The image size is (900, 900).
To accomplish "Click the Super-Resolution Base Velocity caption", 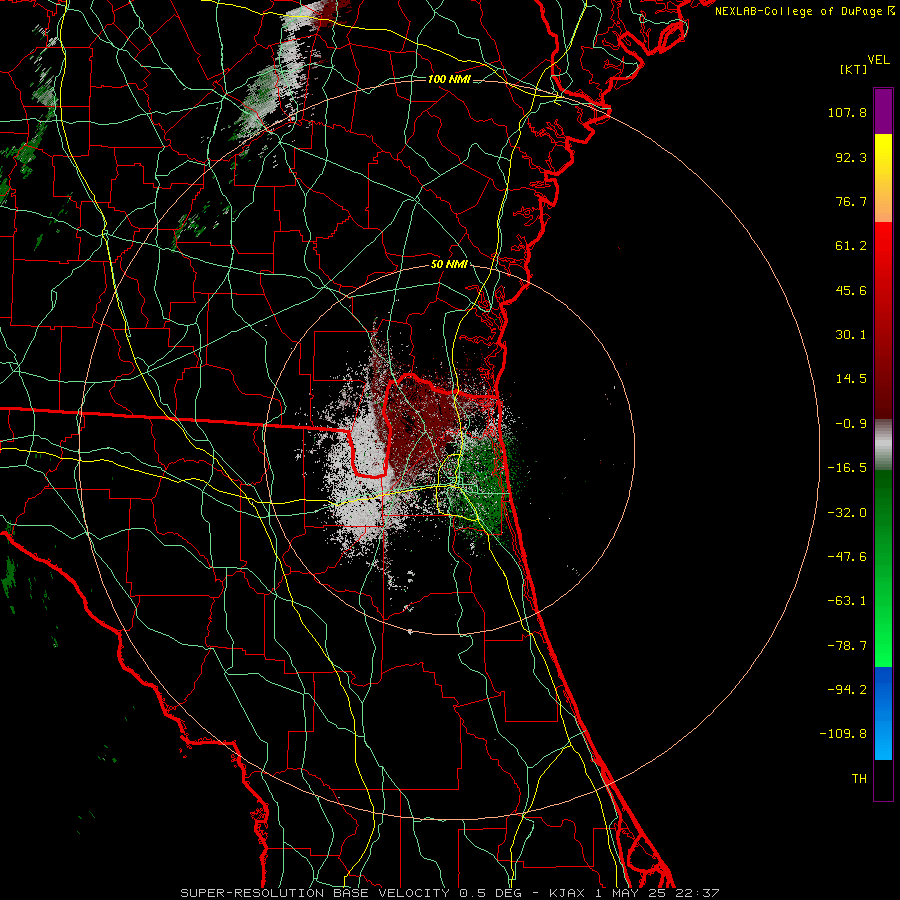I will coord(449,893).
